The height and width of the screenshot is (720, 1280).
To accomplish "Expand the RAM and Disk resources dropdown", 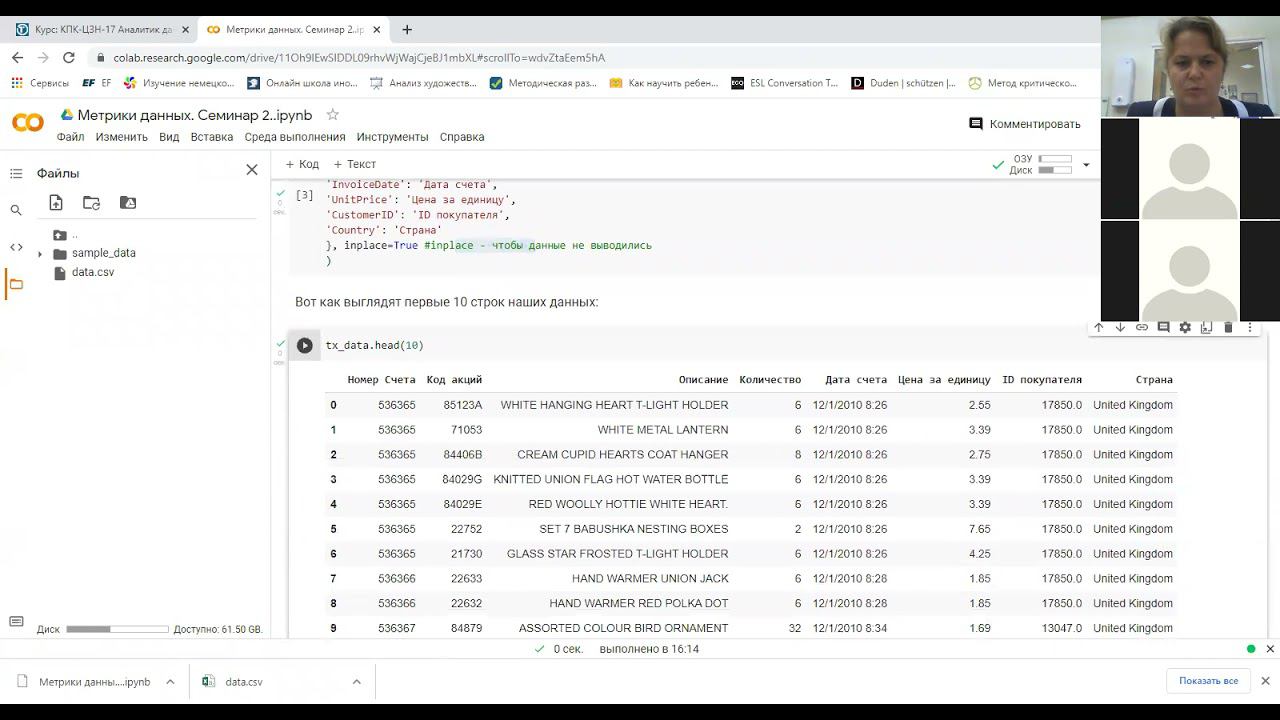I will [x=1086, y=165].
